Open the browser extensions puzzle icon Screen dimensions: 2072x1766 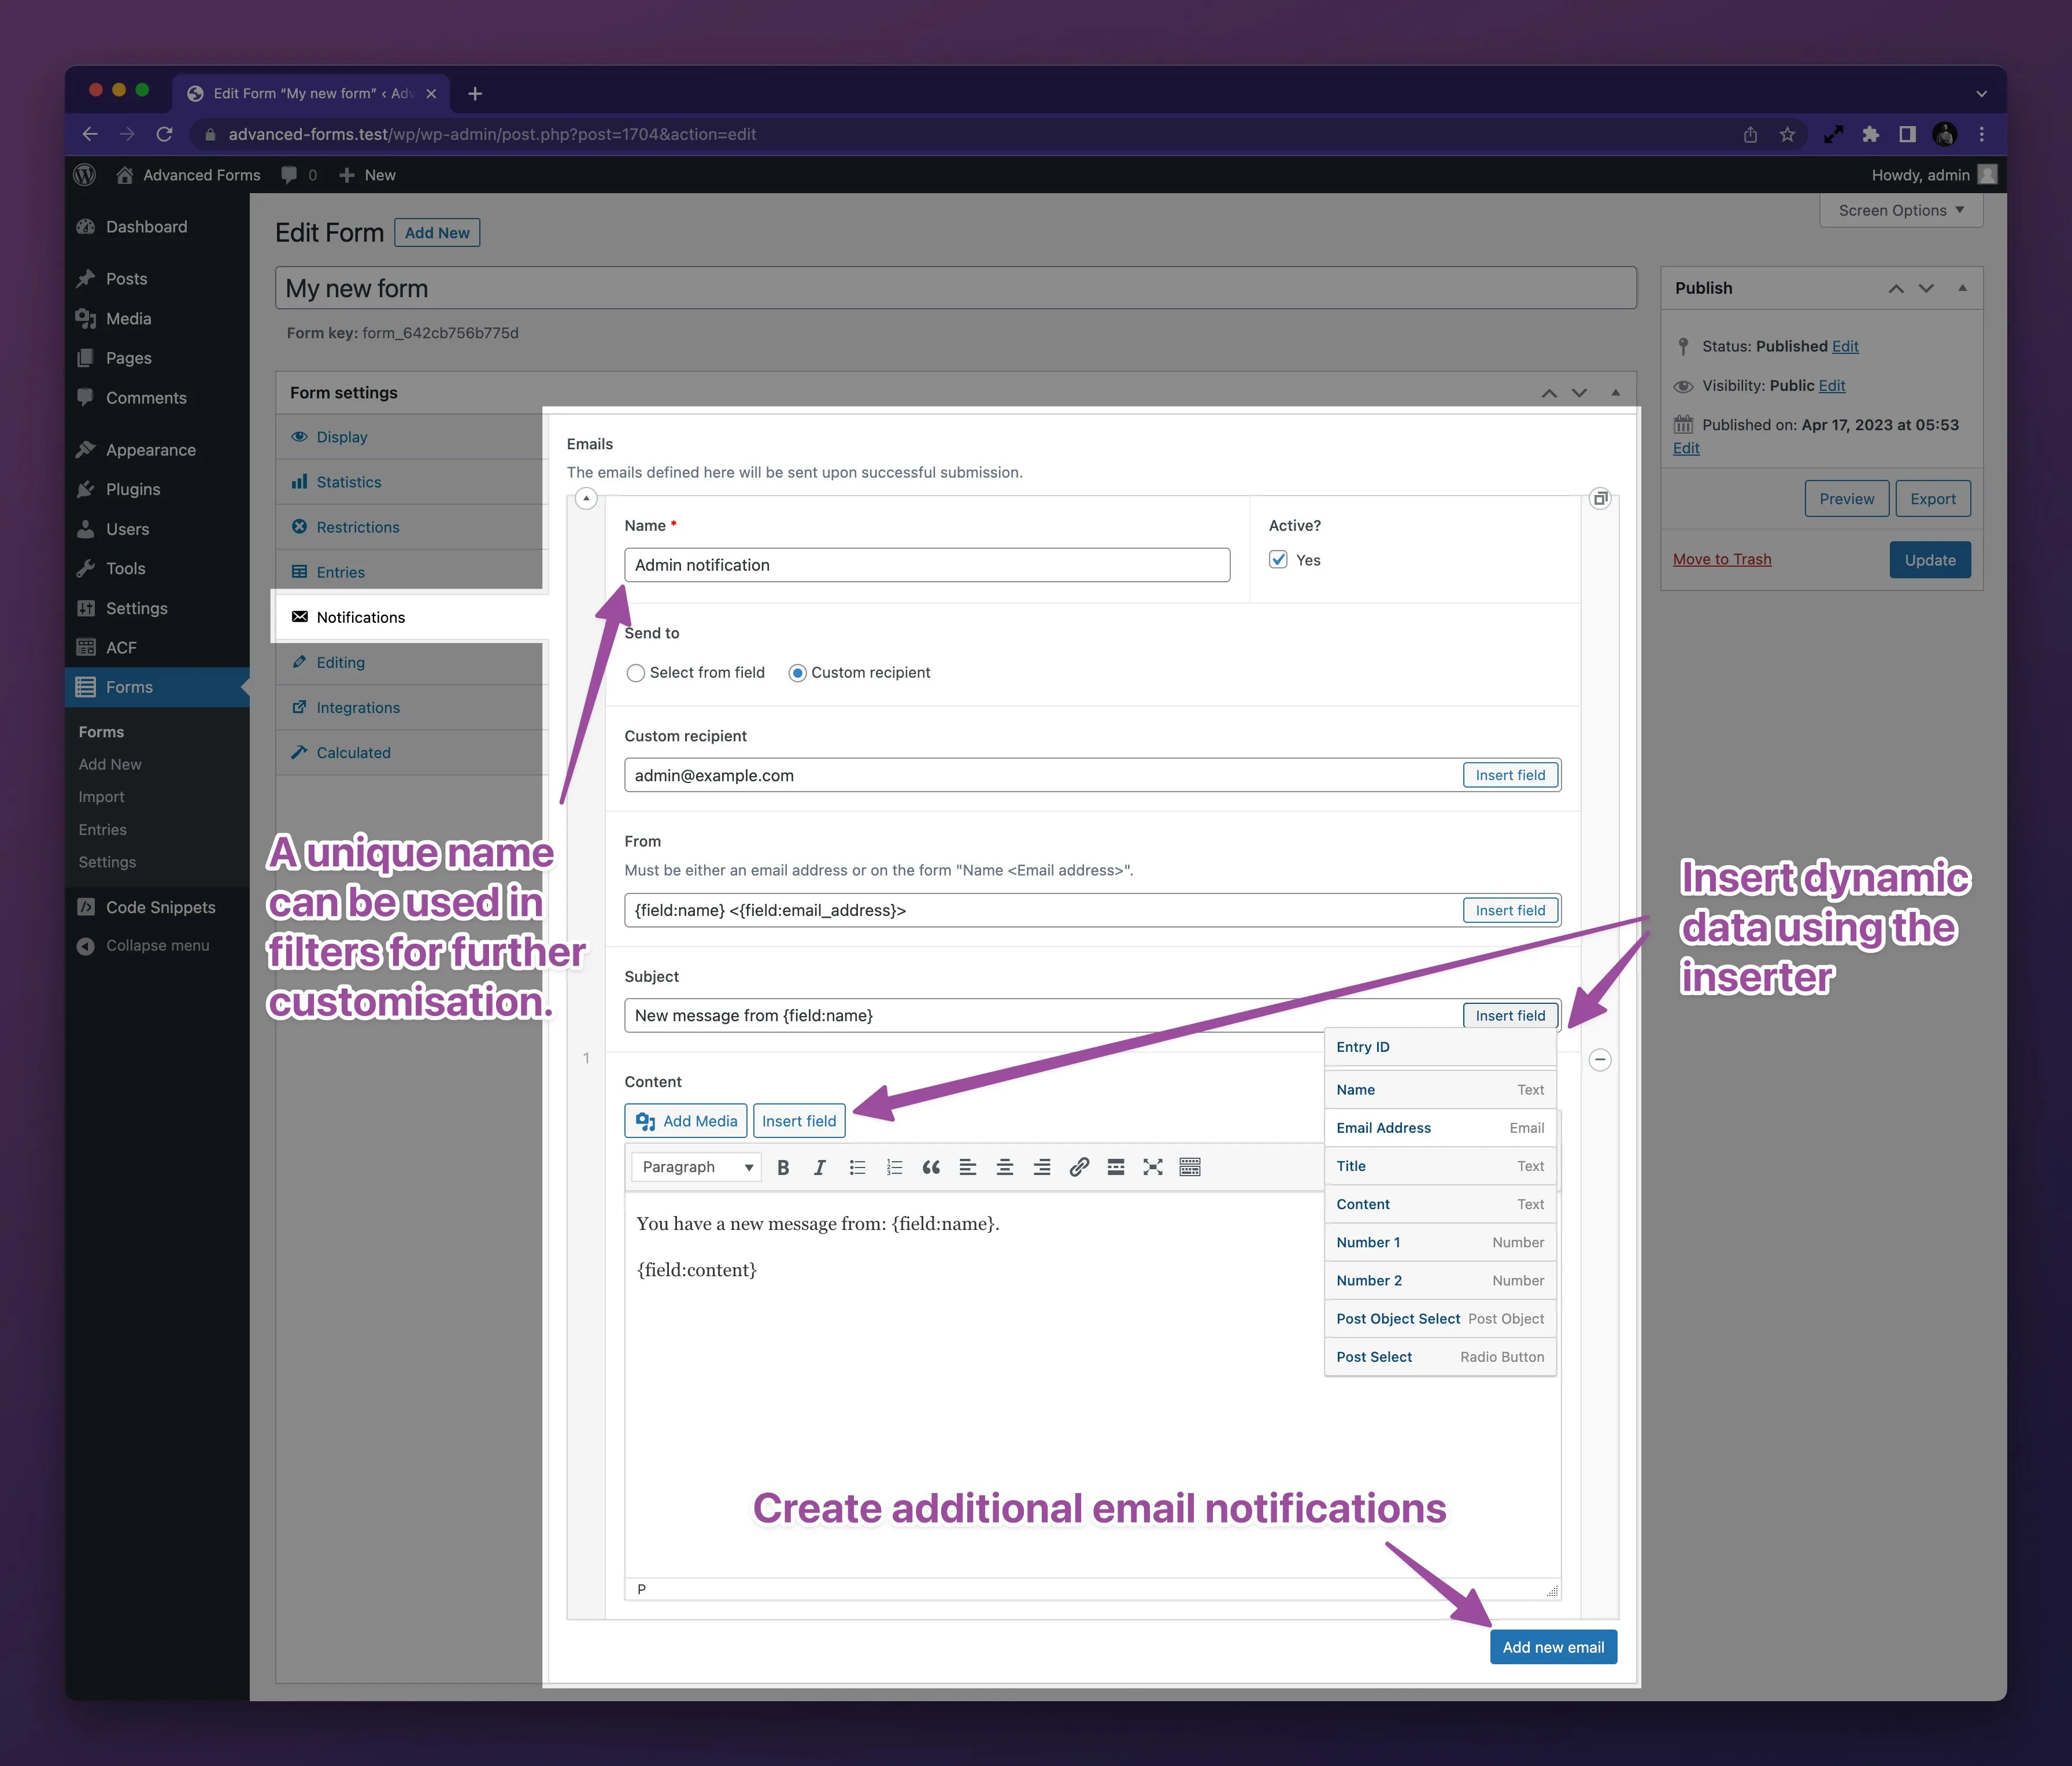click(x=1870, y=134)
